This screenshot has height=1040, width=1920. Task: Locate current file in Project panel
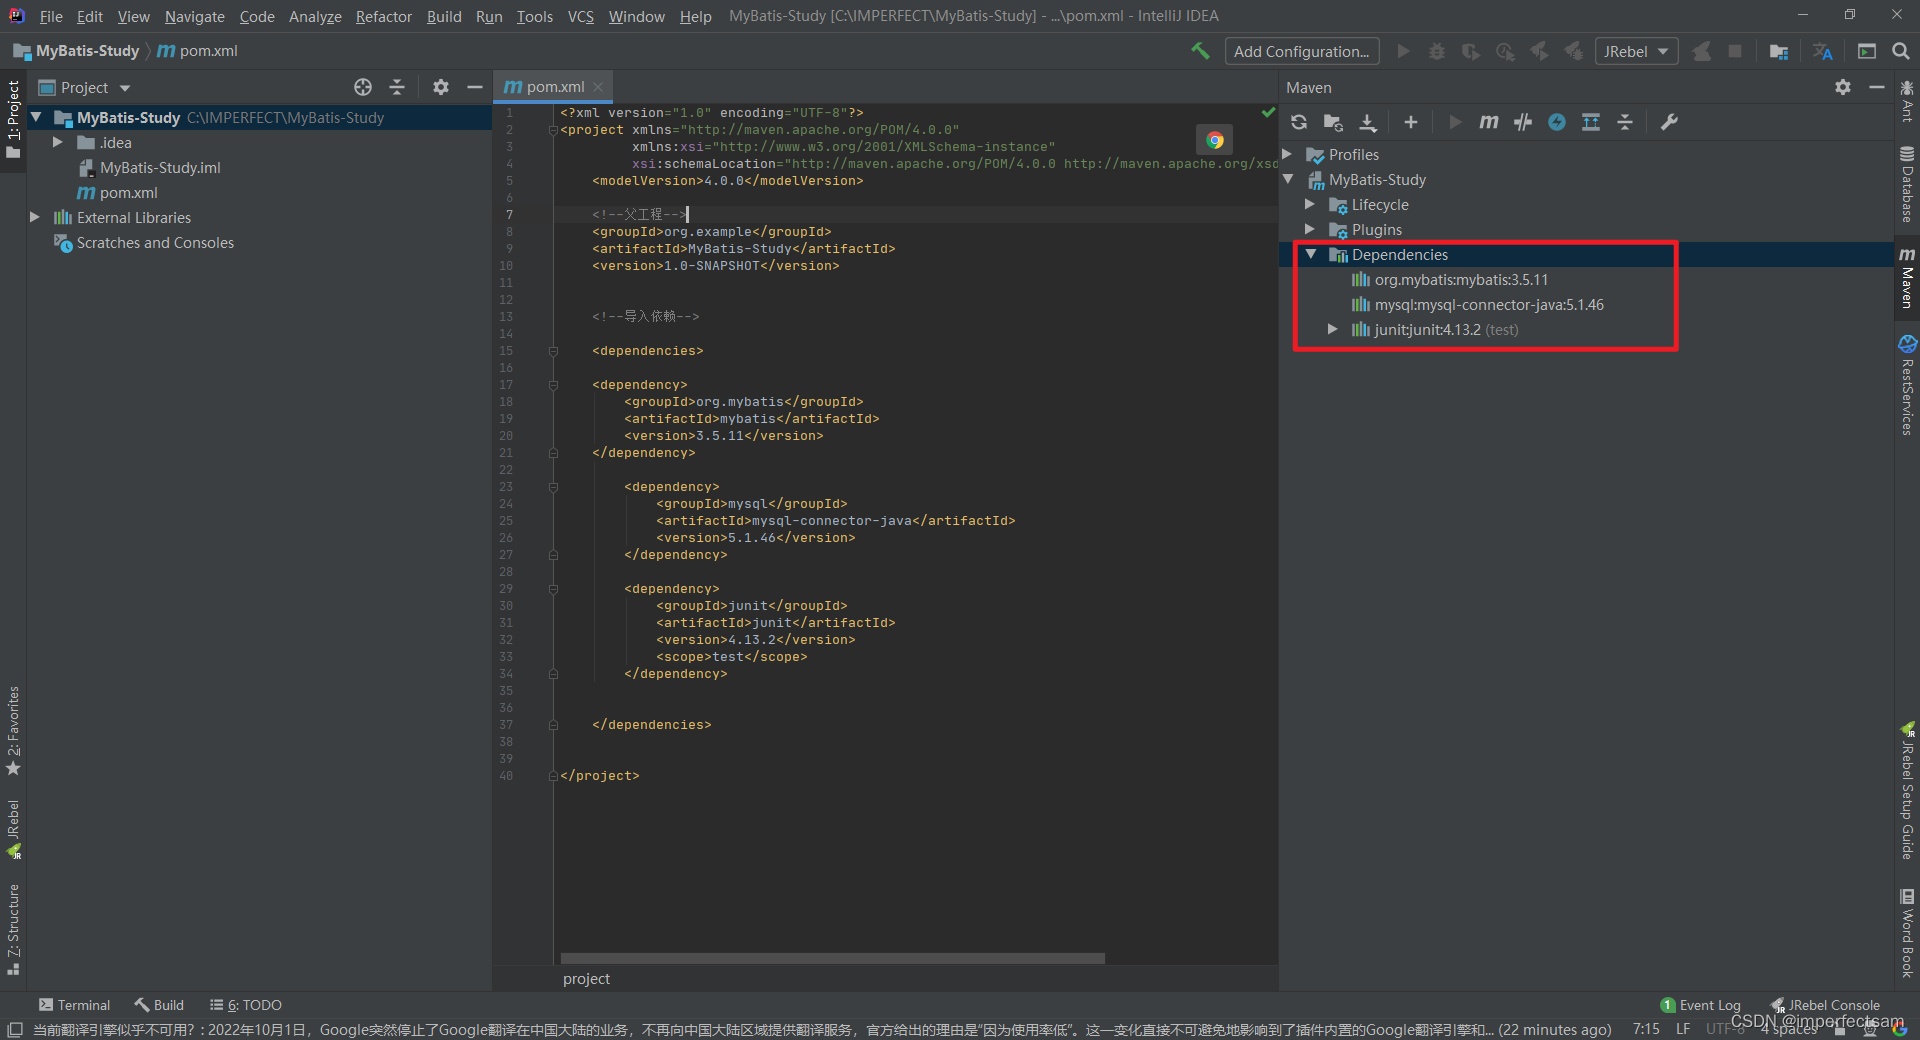363,87
